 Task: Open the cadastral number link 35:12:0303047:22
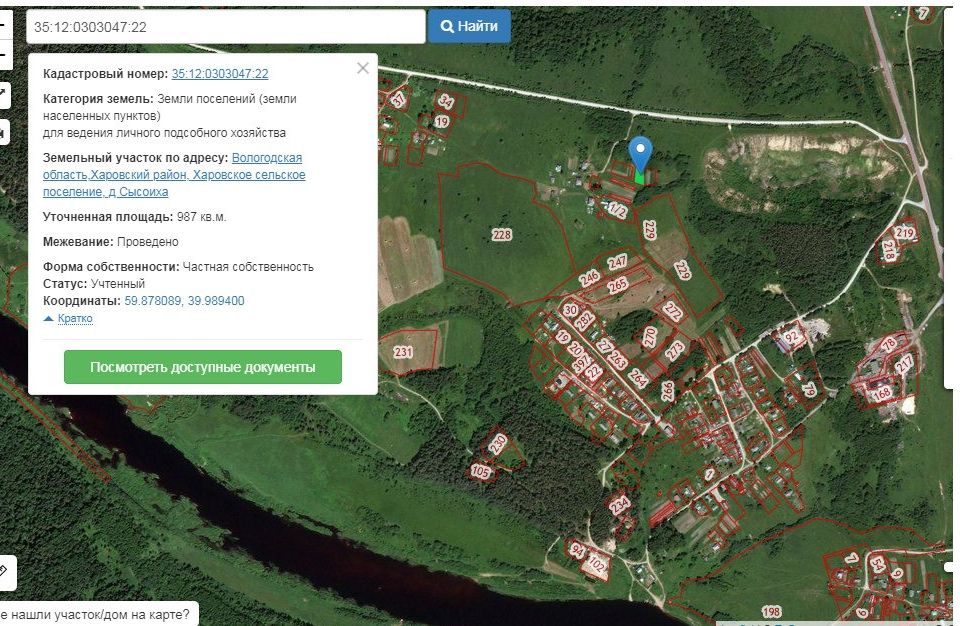pyautogui.click(x=220, y=74)
